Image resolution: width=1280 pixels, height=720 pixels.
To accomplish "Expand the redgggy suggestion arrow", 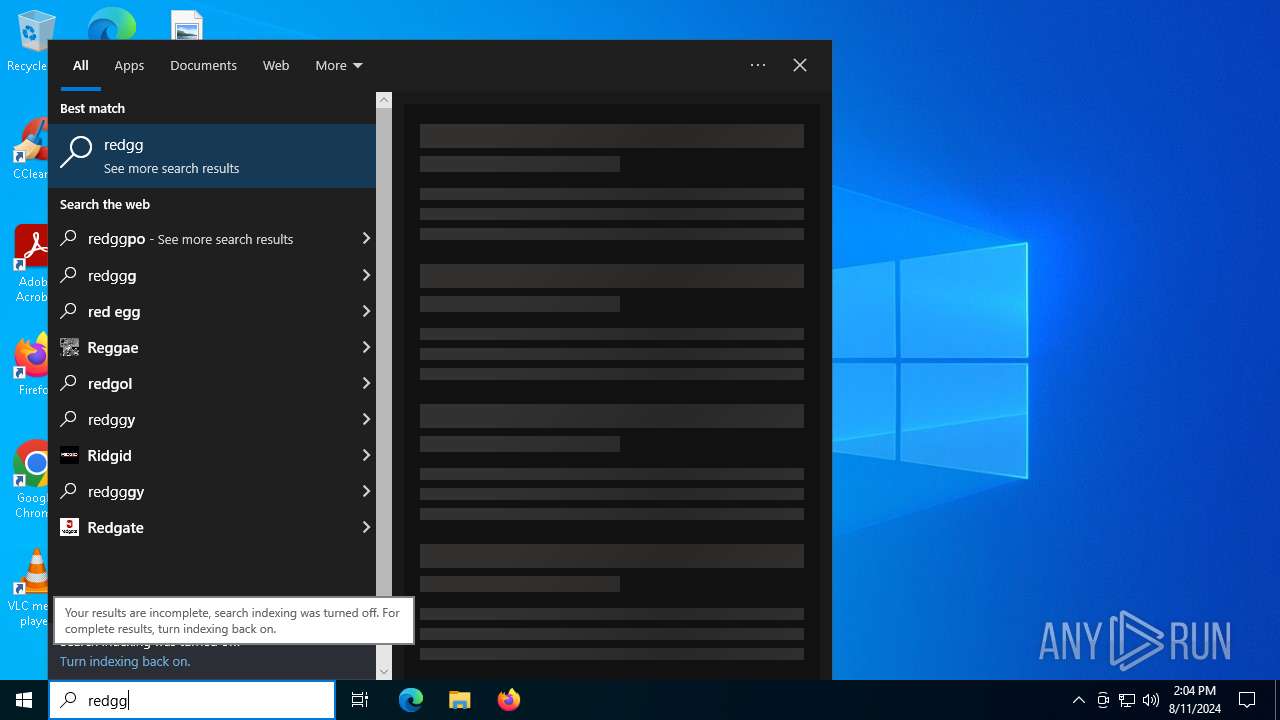I will click(366, 491).
